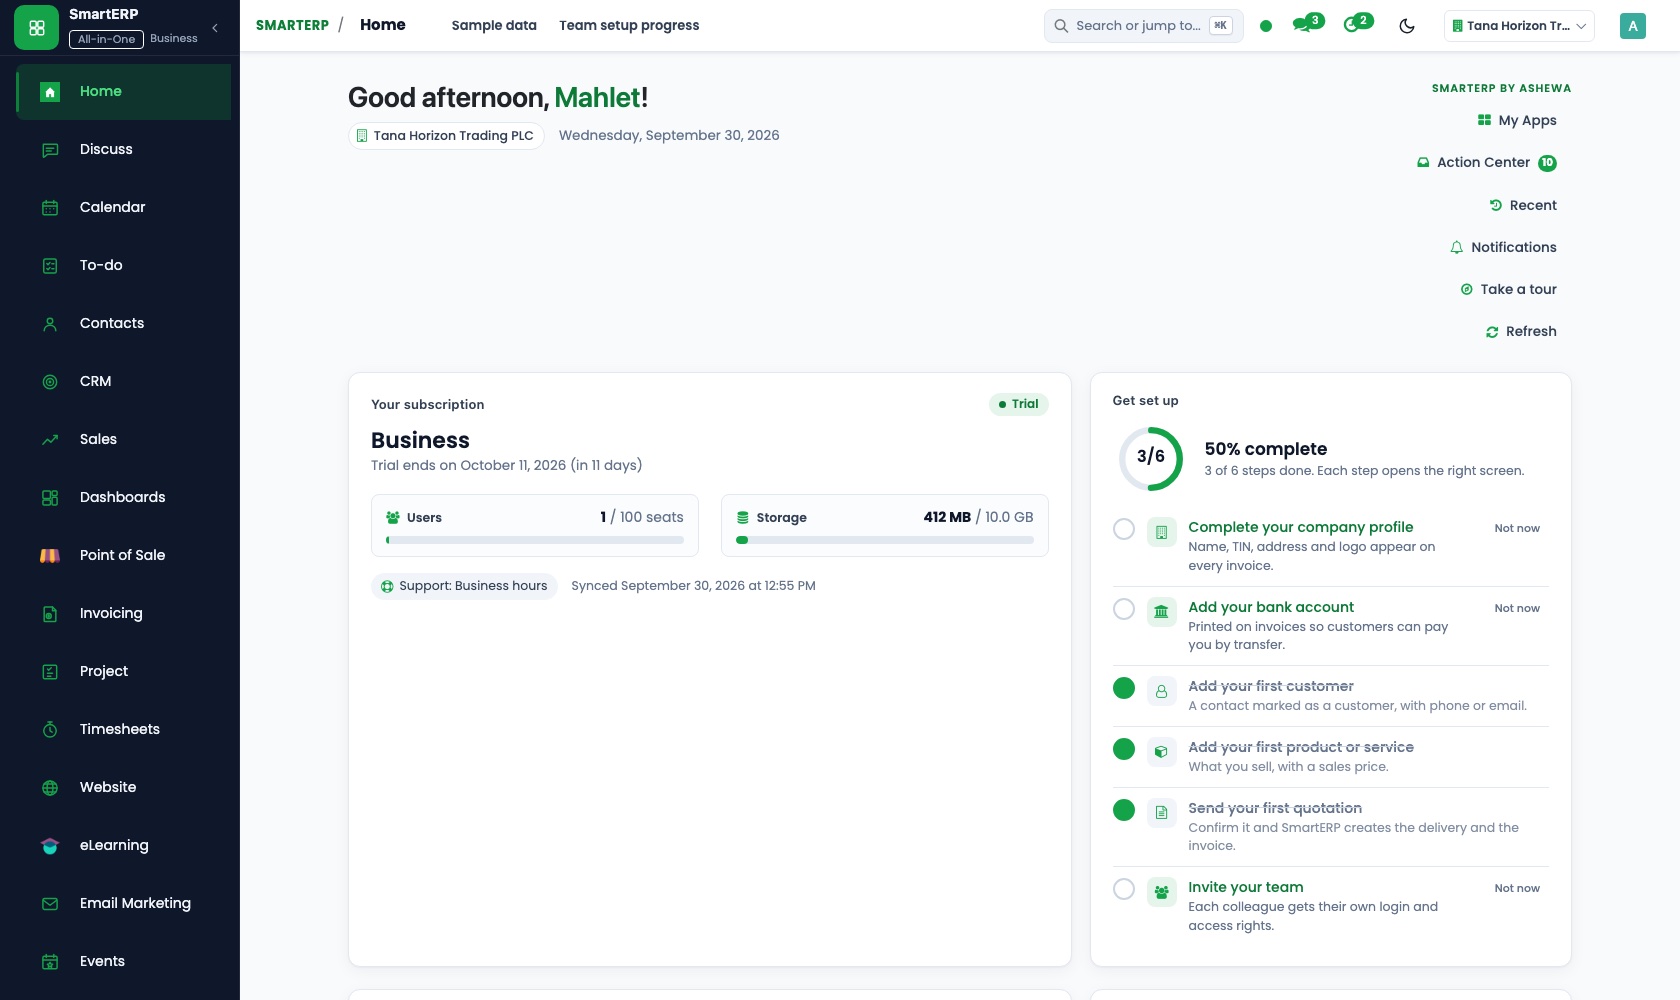Open the Calendar sidebar icon

click(x=50, y=207)
